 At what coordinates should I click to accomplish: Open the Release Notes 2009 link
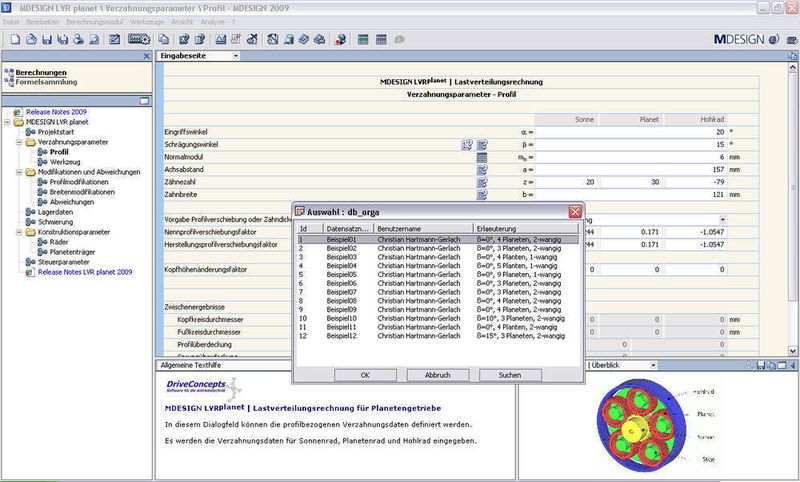point(56,112)
